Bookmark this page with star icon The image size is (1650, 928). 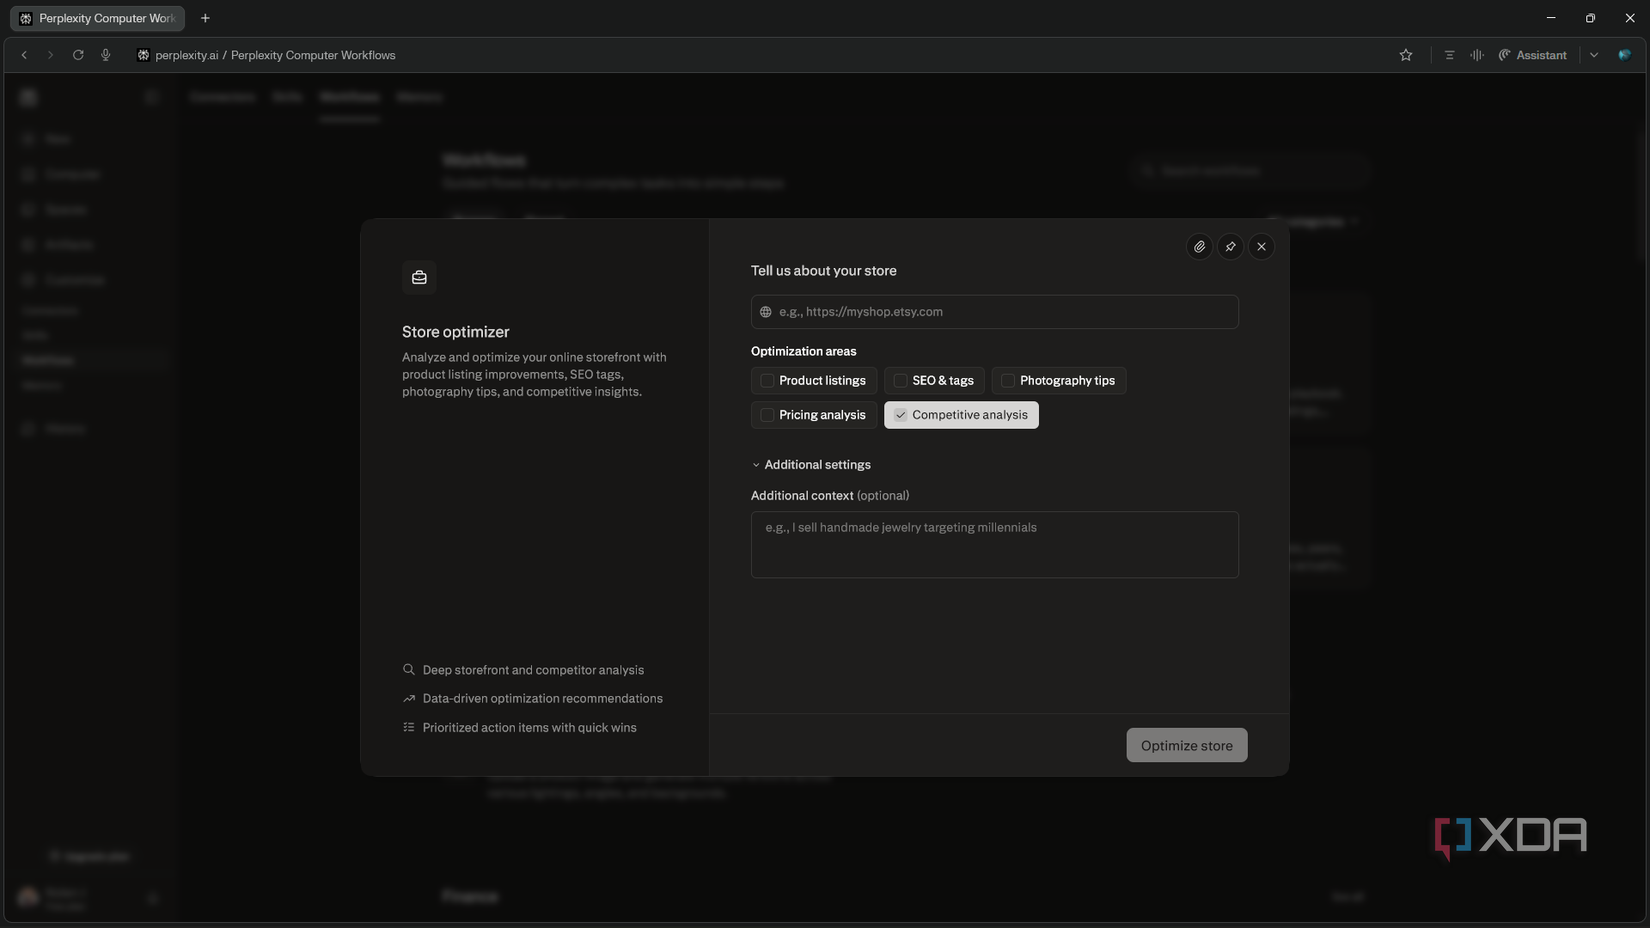coord(1406,55)
